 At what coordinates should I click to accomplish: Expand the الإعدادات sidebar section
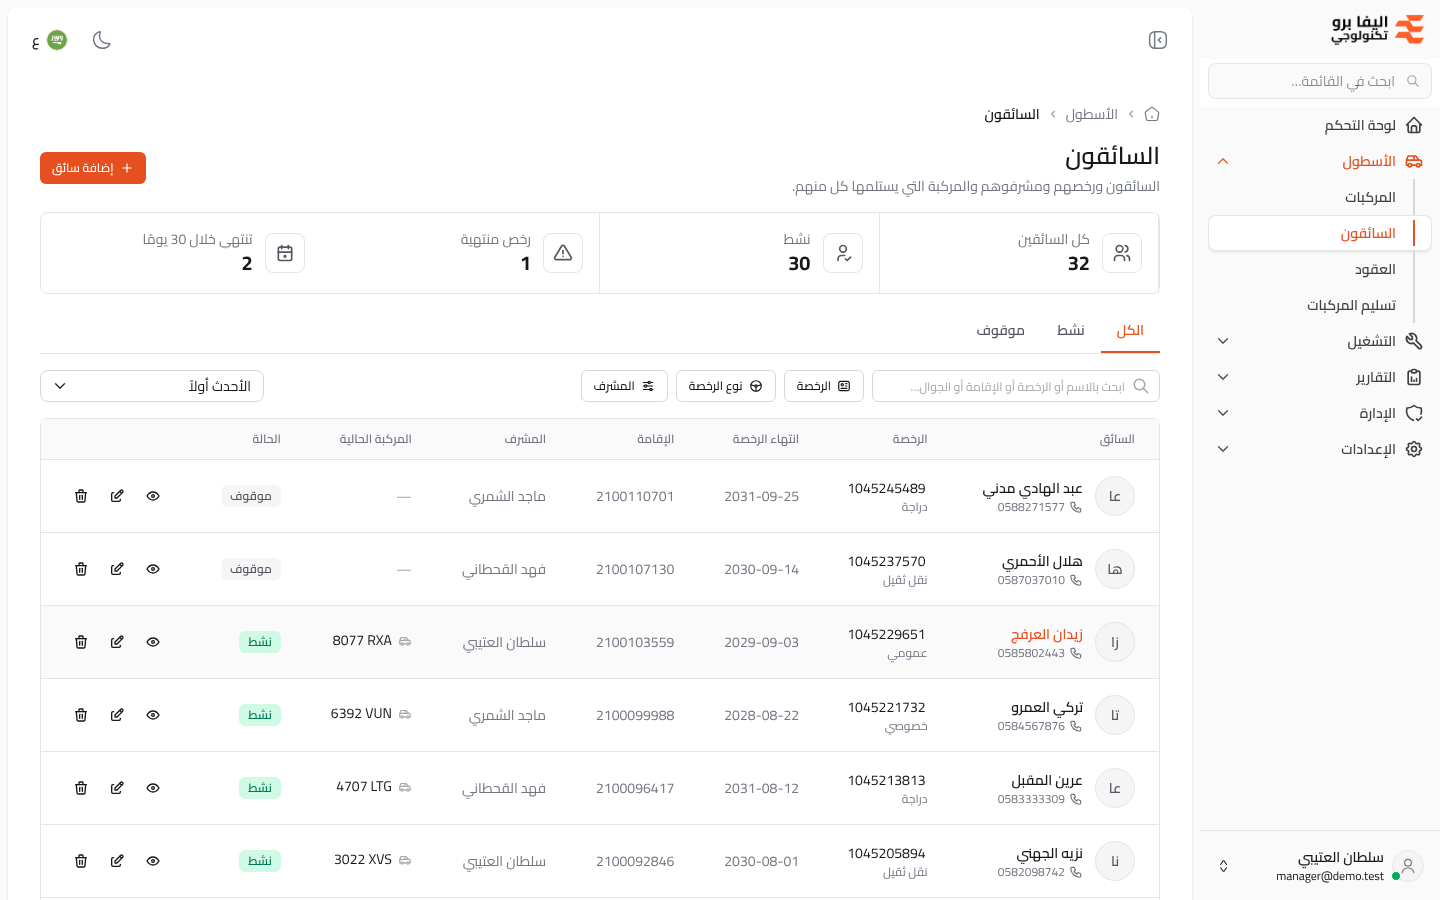pos(1320,449)
